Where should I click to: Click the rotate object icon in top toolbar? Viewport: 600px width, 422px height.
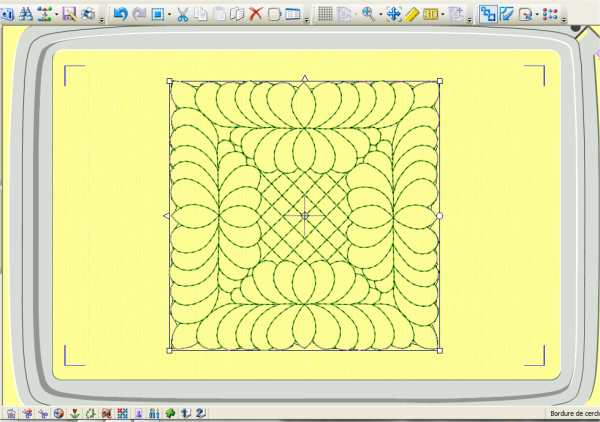(x=525, y=15)
